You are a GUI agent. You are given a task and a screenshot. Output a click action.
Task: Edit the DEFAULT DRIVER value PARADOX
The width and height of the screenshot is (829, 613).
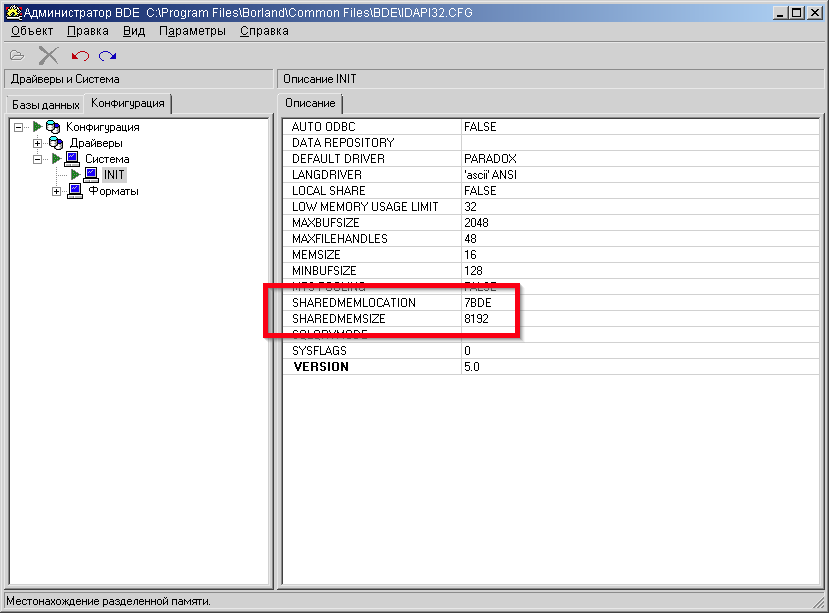click(490, 159)
